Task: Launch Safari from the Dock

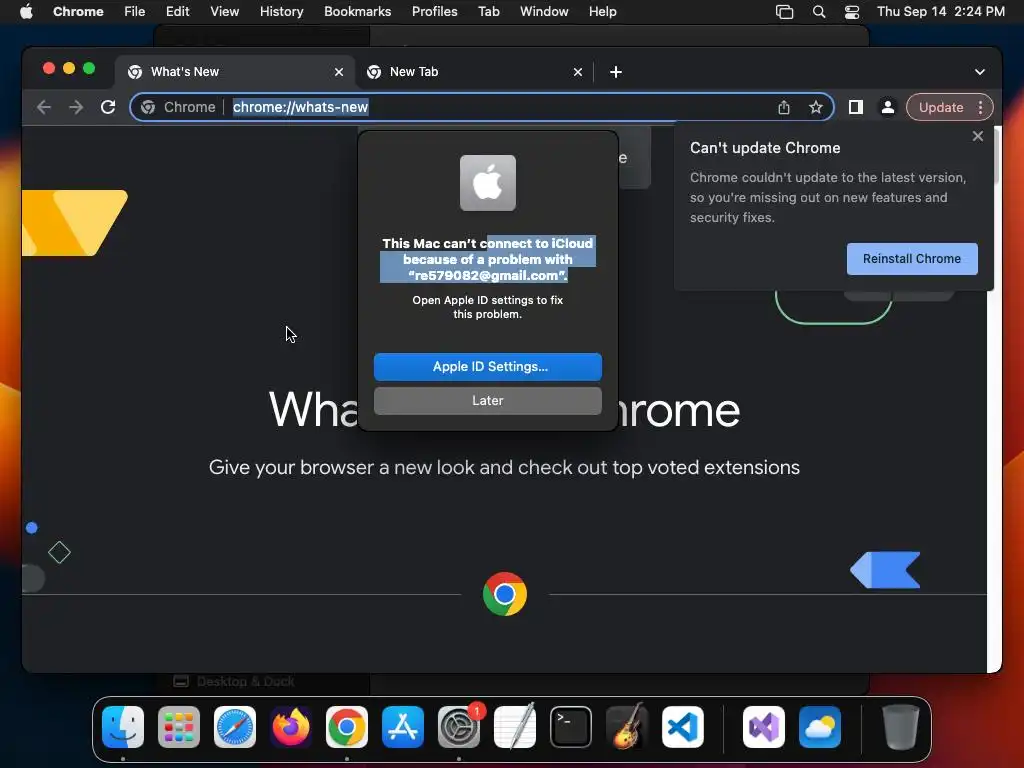Action: (235, 727)
